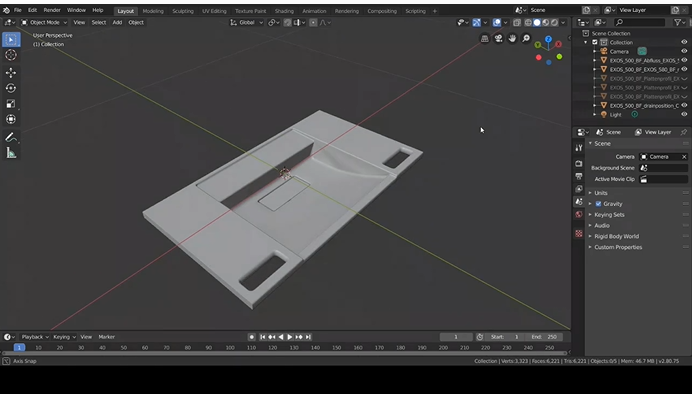Click the Blender logo menu
Image resolution: width=692 pixels, height=394 pixels.
click(x=6, y=10)
